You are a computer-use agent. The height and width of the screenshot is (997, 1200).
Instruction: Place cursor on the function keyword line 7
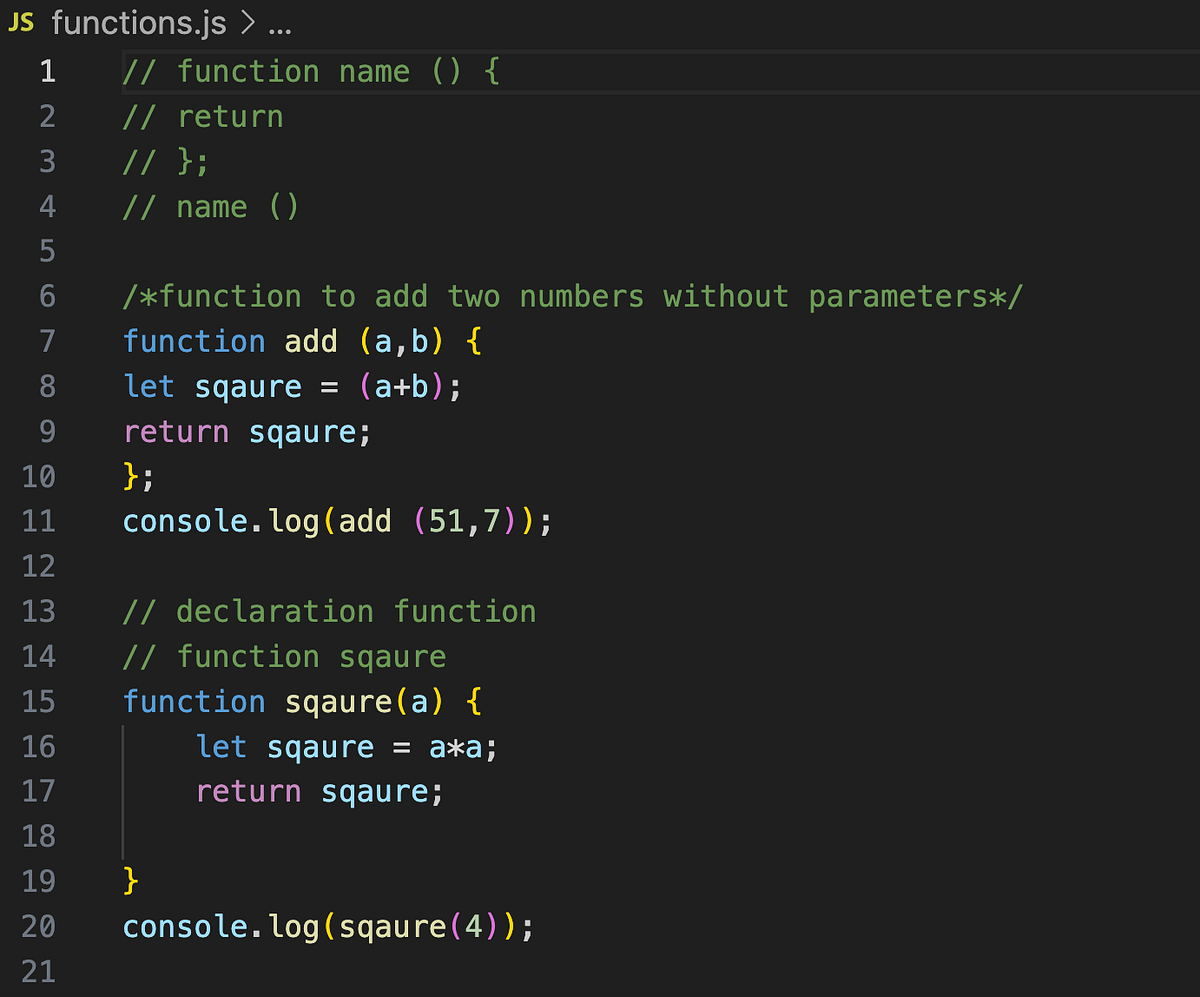194,341
